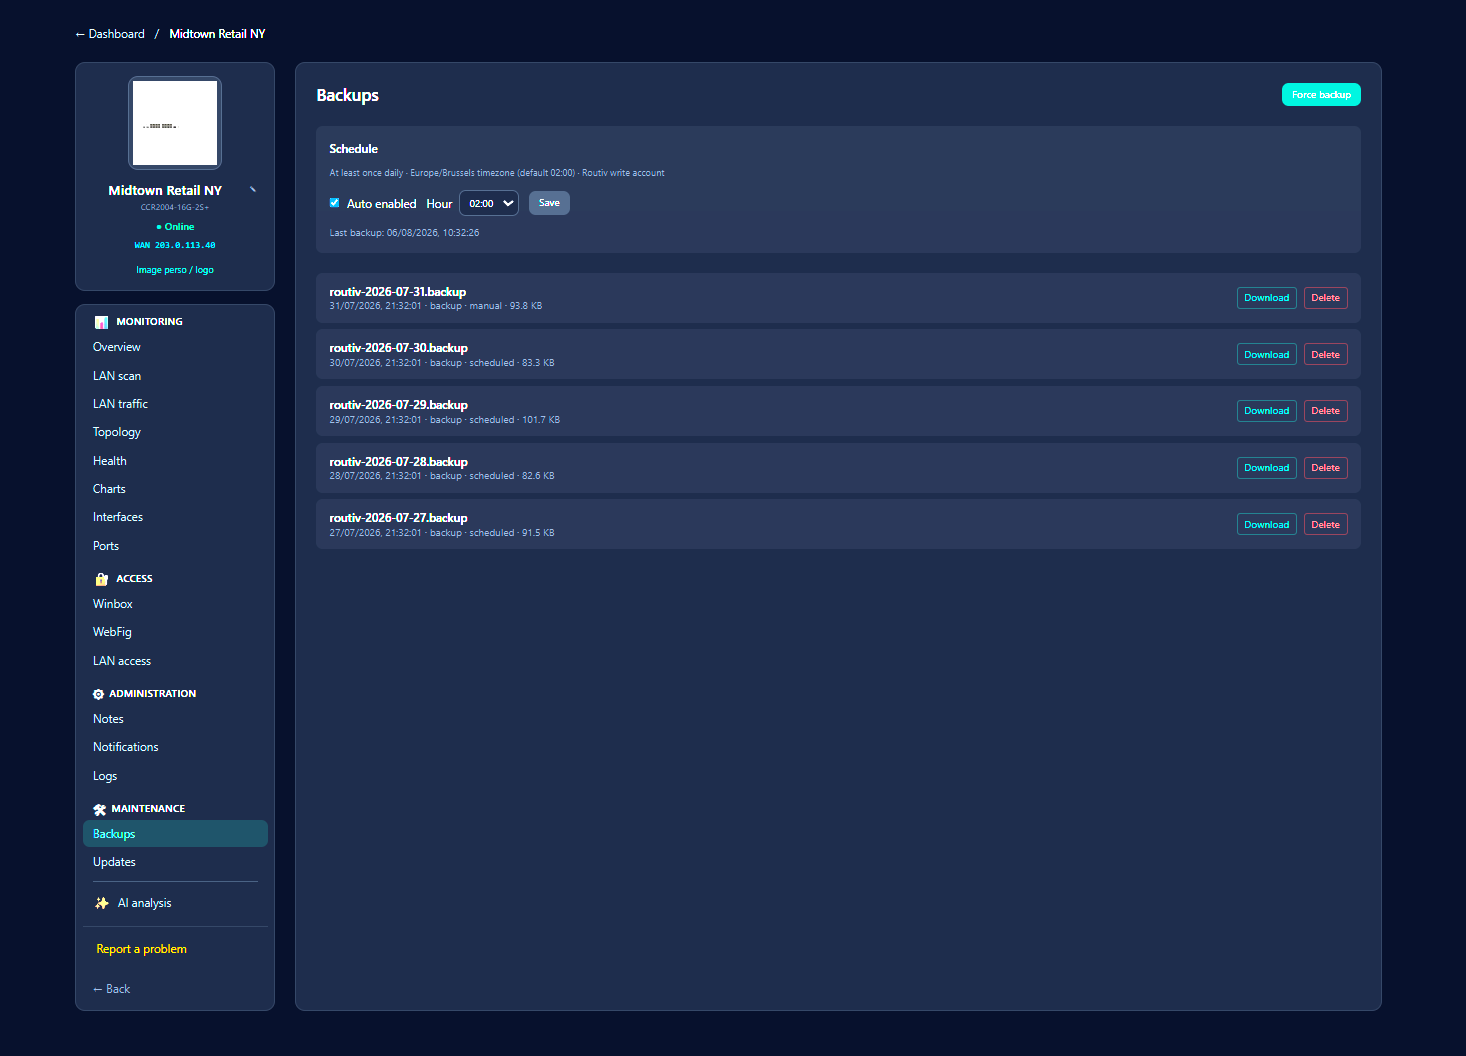This screenshot has width=1466, height=1056.
Task: Open Interfaces from the sidebar
Action: (175, 517)
